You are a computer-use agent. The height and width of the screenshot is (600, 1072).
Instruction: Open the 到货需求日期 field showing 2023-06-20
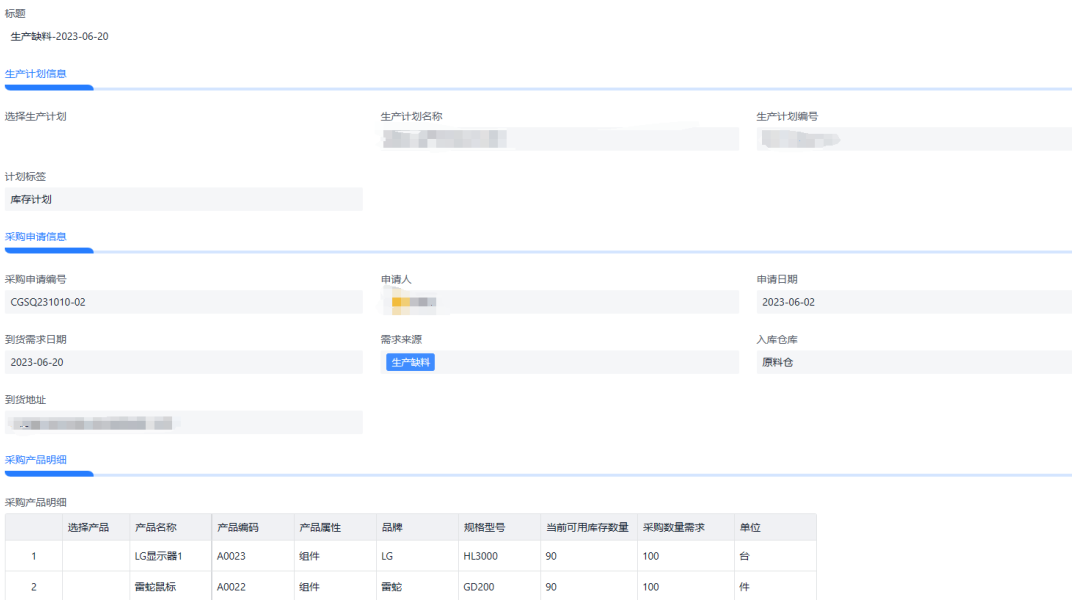click(x=183, y=362)
